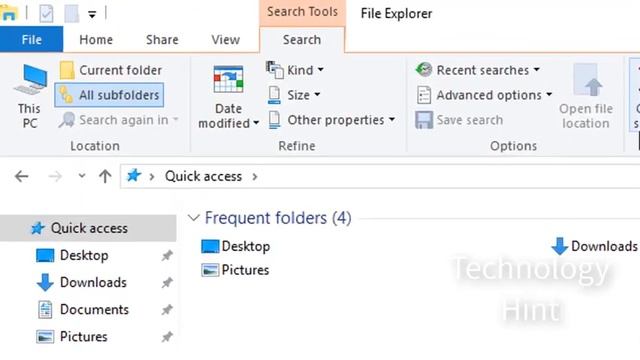
Task: Select Current folder search scope
Action: tap(111, 70)
